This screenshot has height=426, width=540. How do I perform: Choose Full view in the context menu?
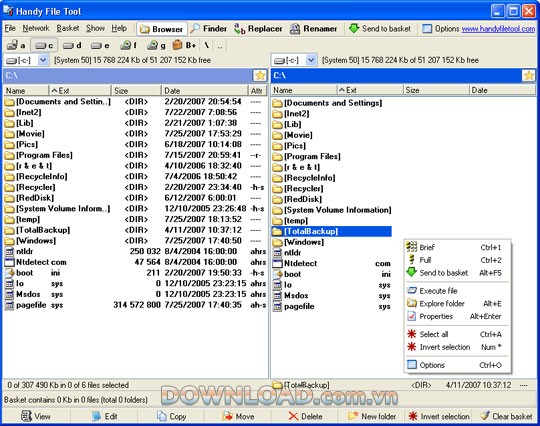point(457,260)
